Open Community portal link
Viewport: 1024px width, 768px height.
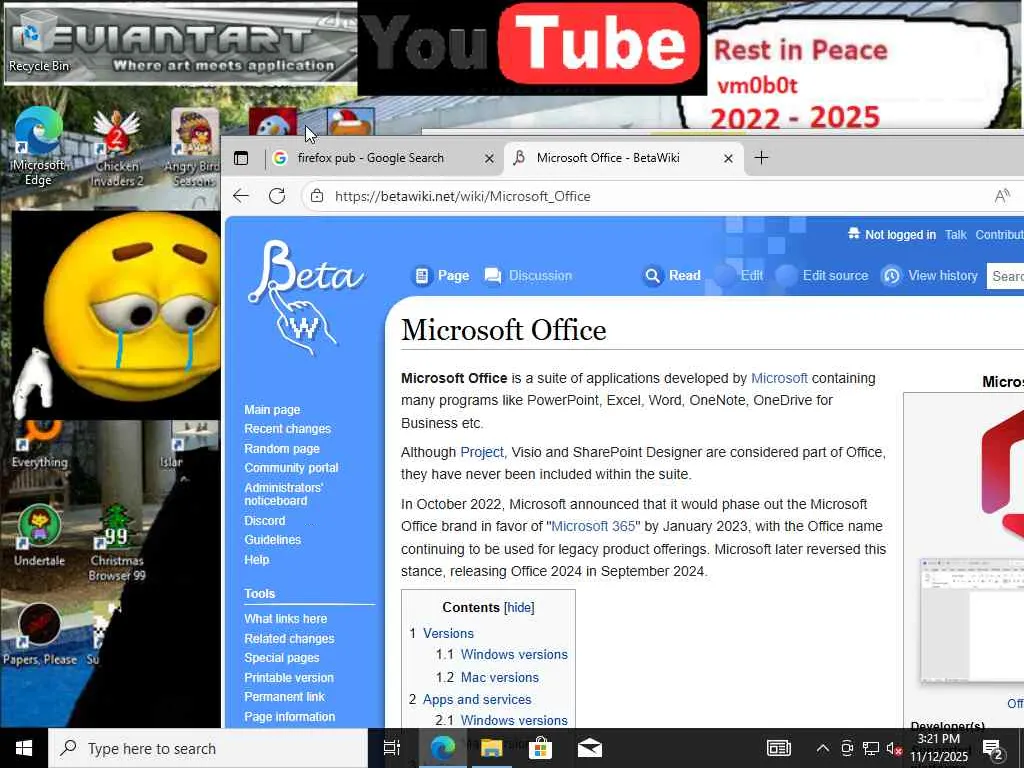point(291,468)
